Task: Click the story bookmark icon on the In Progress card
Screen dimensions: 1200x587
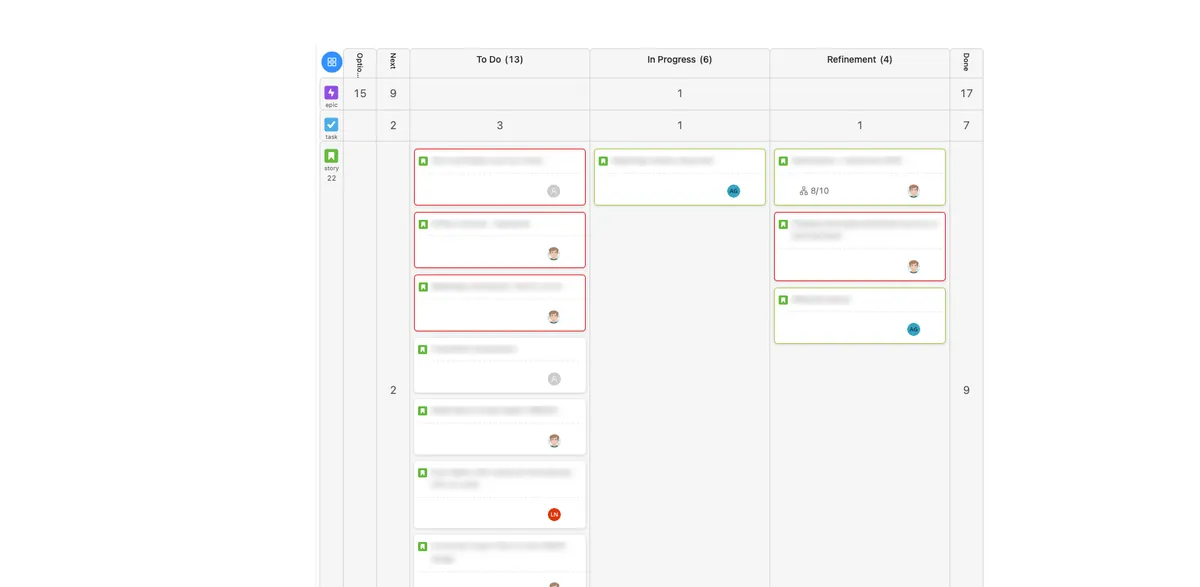Action: tap(603, 161)
